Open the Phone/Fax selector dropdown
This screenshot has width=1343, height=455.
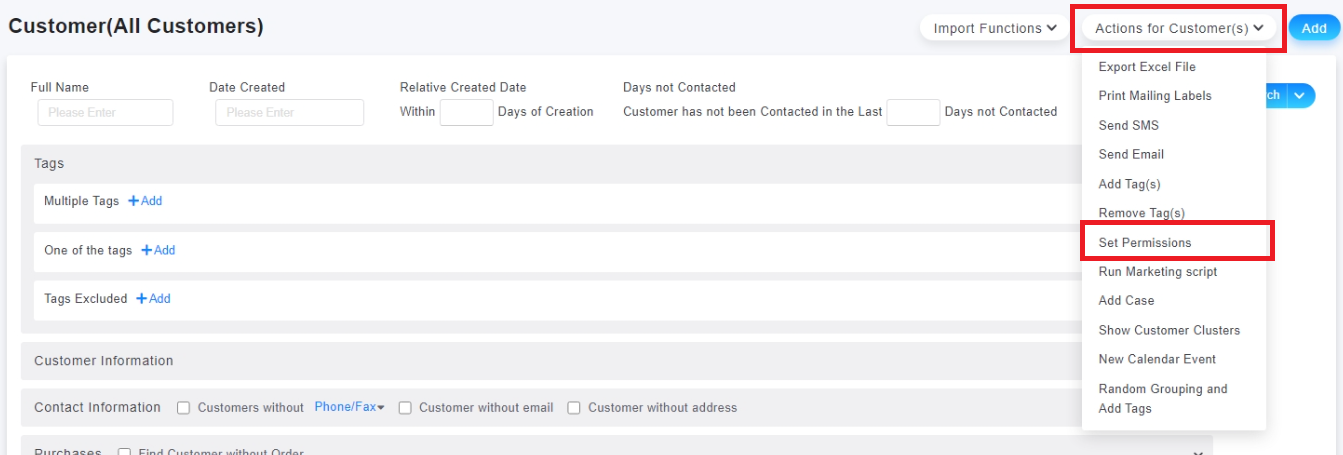pos(349,407)
